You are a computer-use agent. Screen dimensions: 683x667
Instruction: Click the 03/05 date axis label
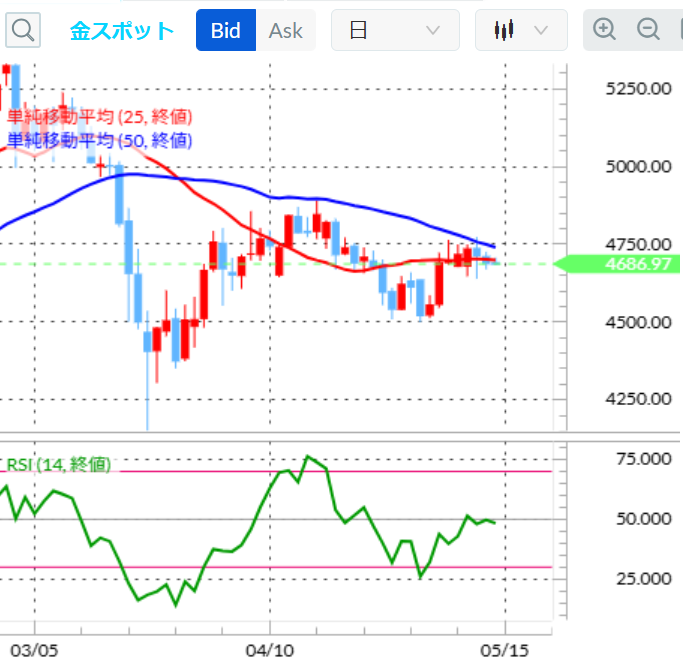click(34, 650)
